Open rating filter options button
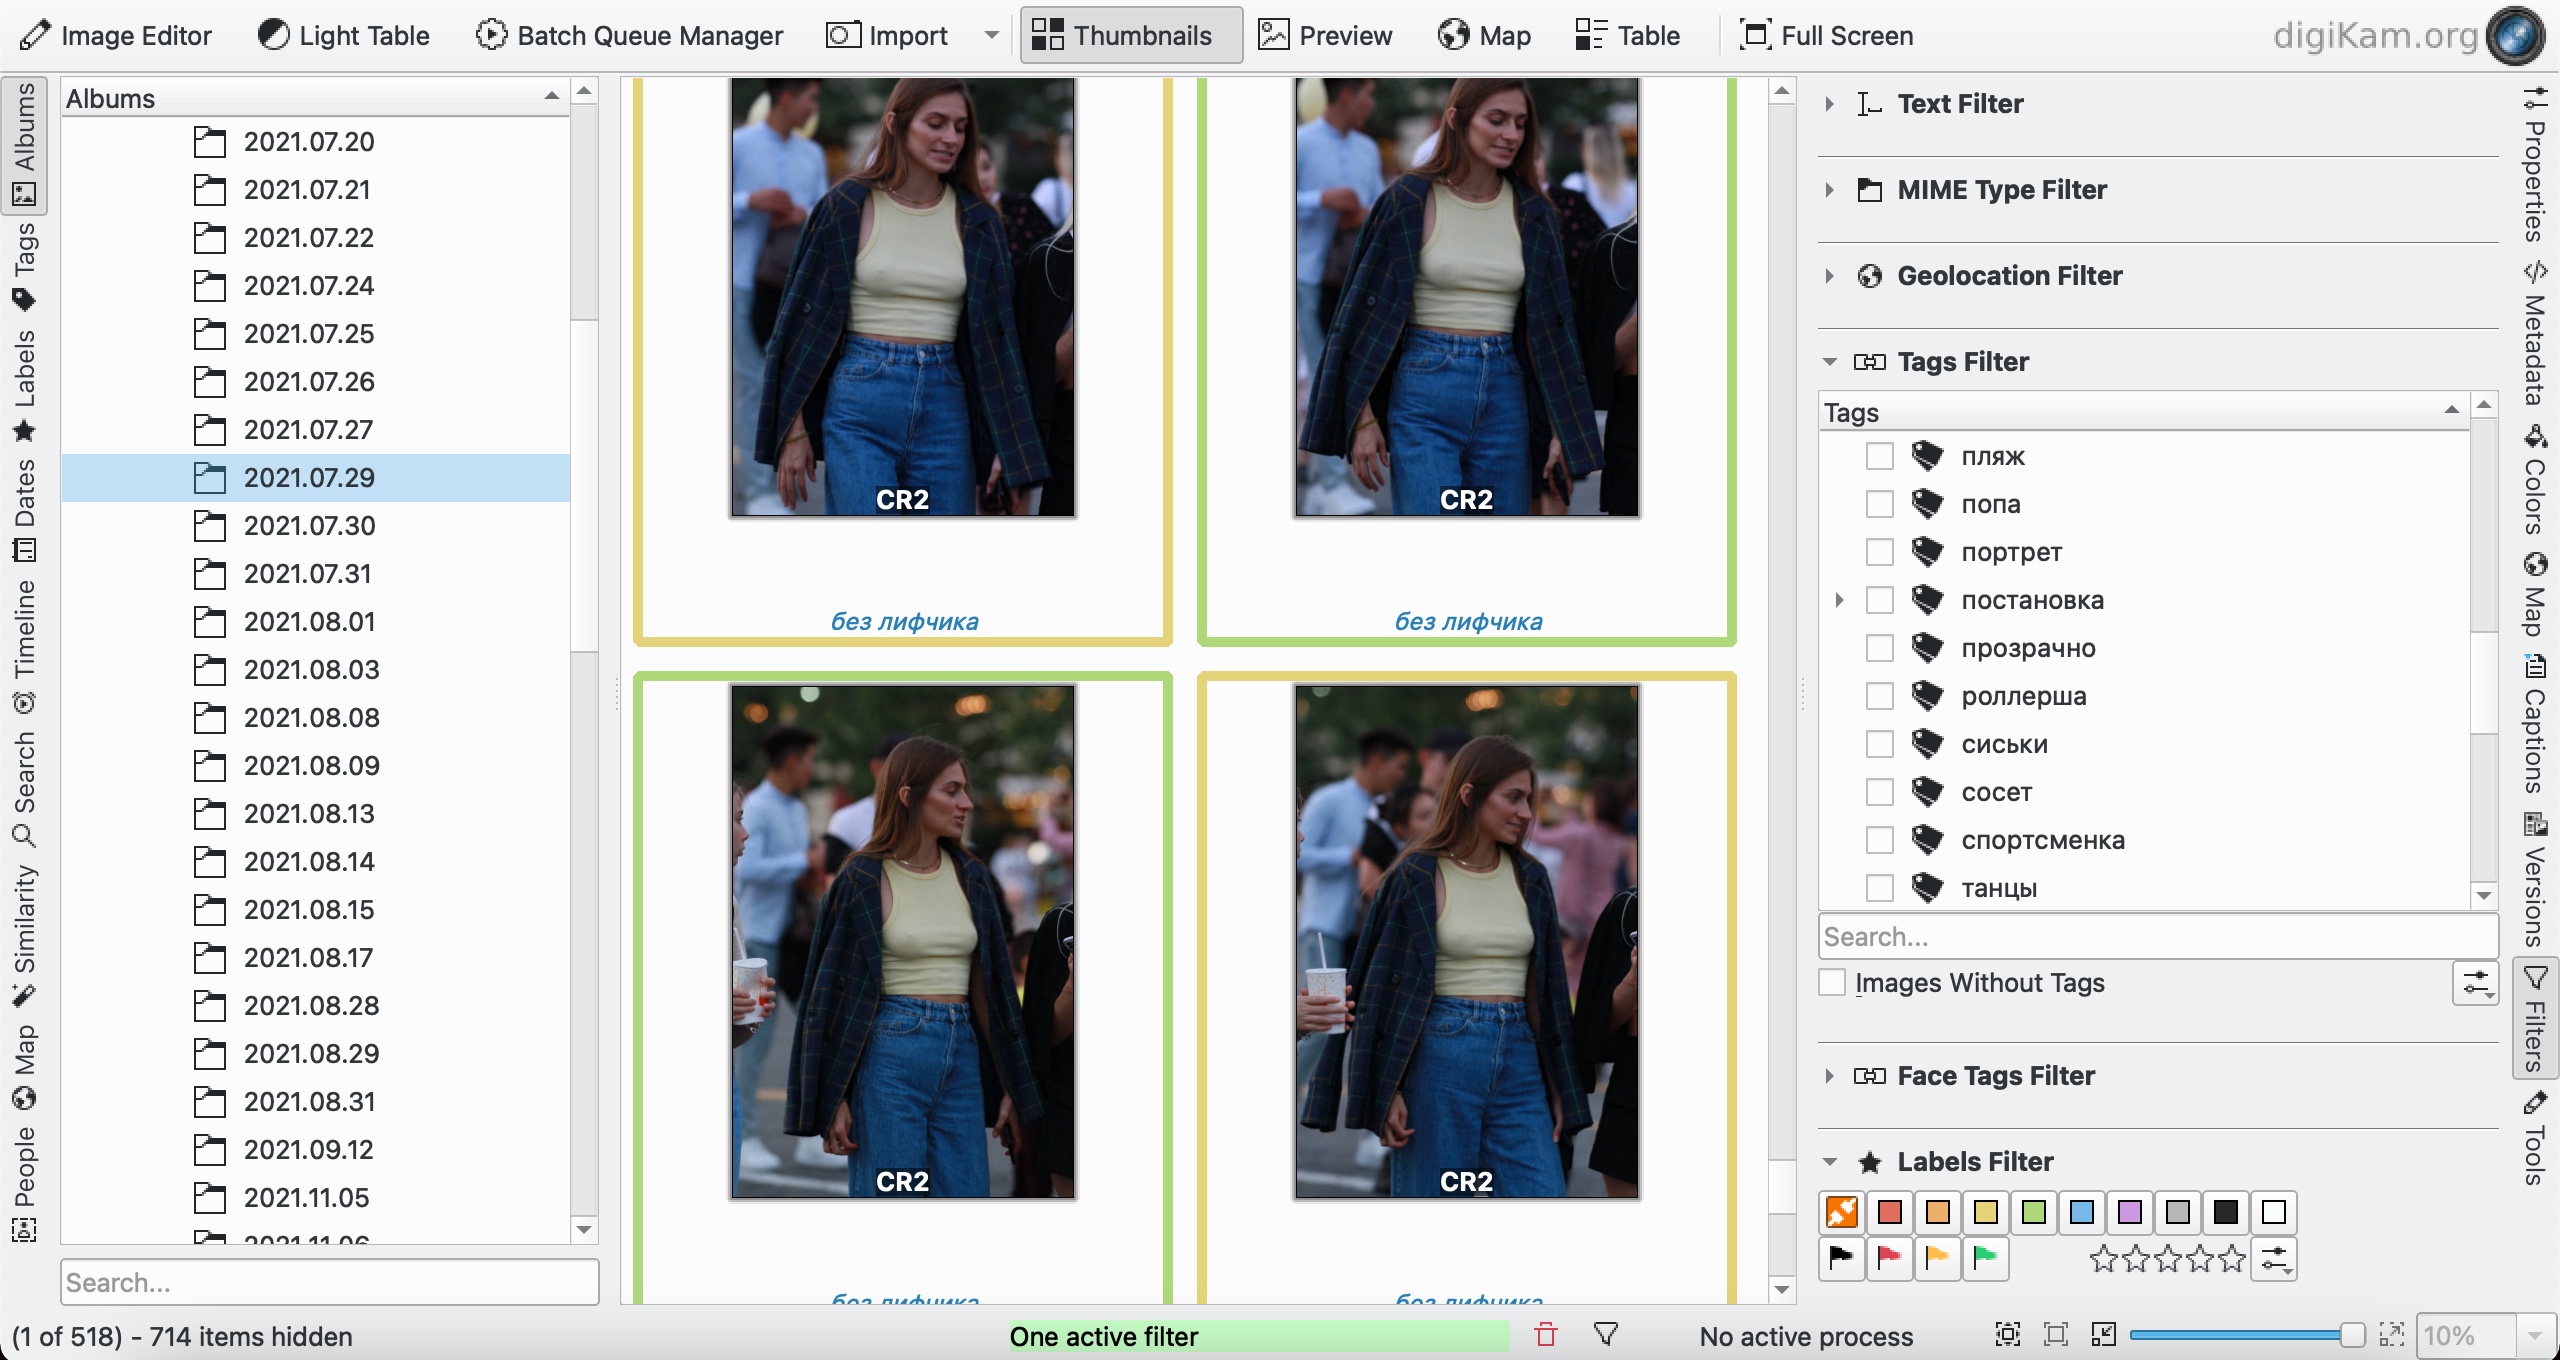Image resolution: width=2560 pixels, height=1360 pixels. [x=2274, y=1259]
